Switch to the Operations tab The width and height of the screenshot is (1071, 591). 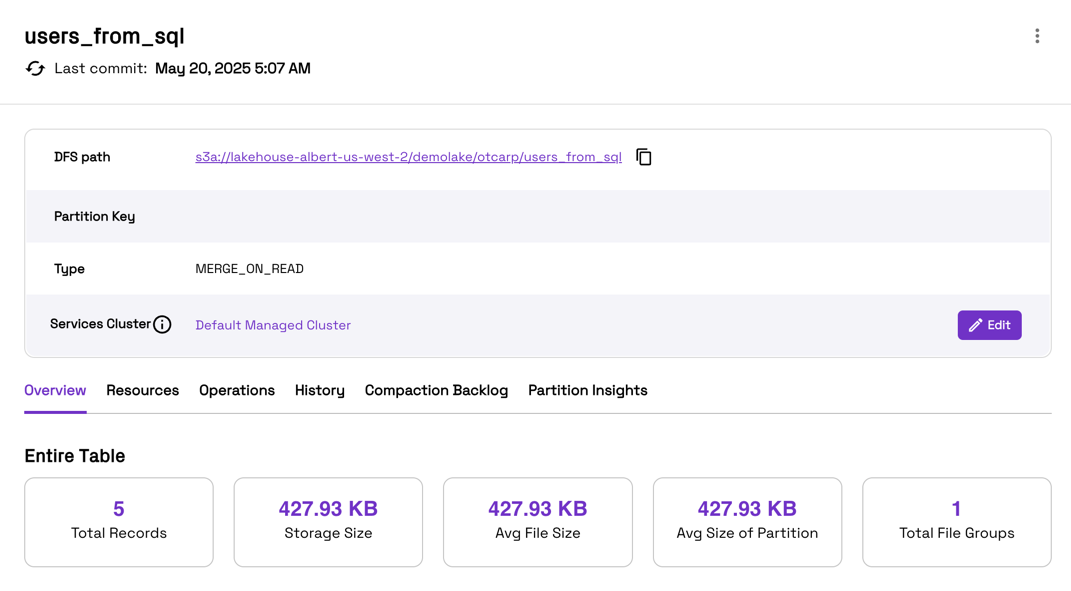coord(237,390)
